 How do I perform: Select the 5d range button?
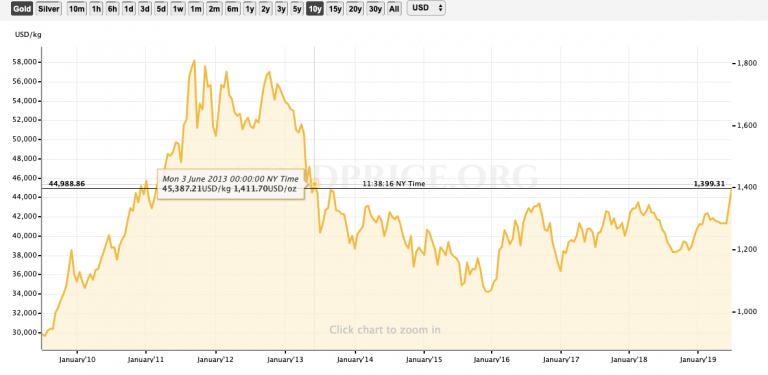[x=161, y=9]
